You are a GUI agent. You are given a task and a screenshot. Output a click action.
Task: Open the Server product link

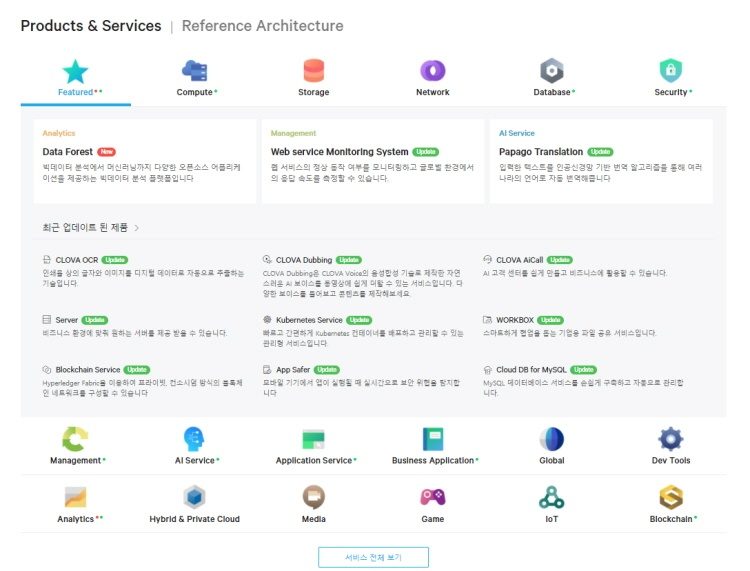66,319
